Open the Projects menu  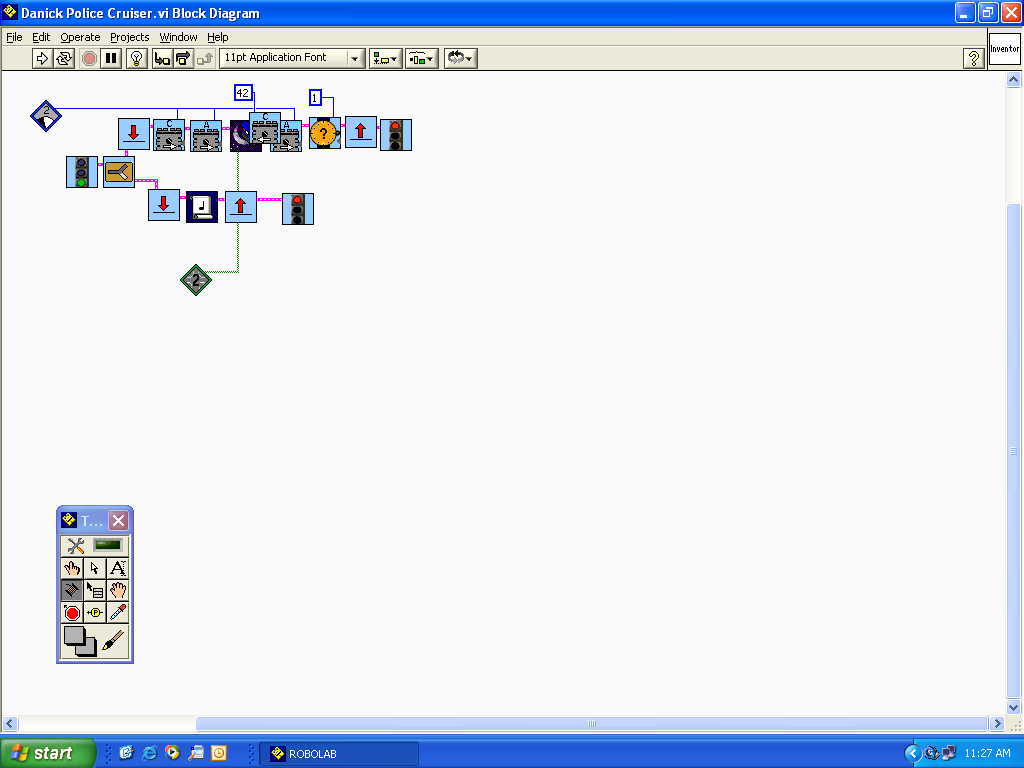pos(129,37)
